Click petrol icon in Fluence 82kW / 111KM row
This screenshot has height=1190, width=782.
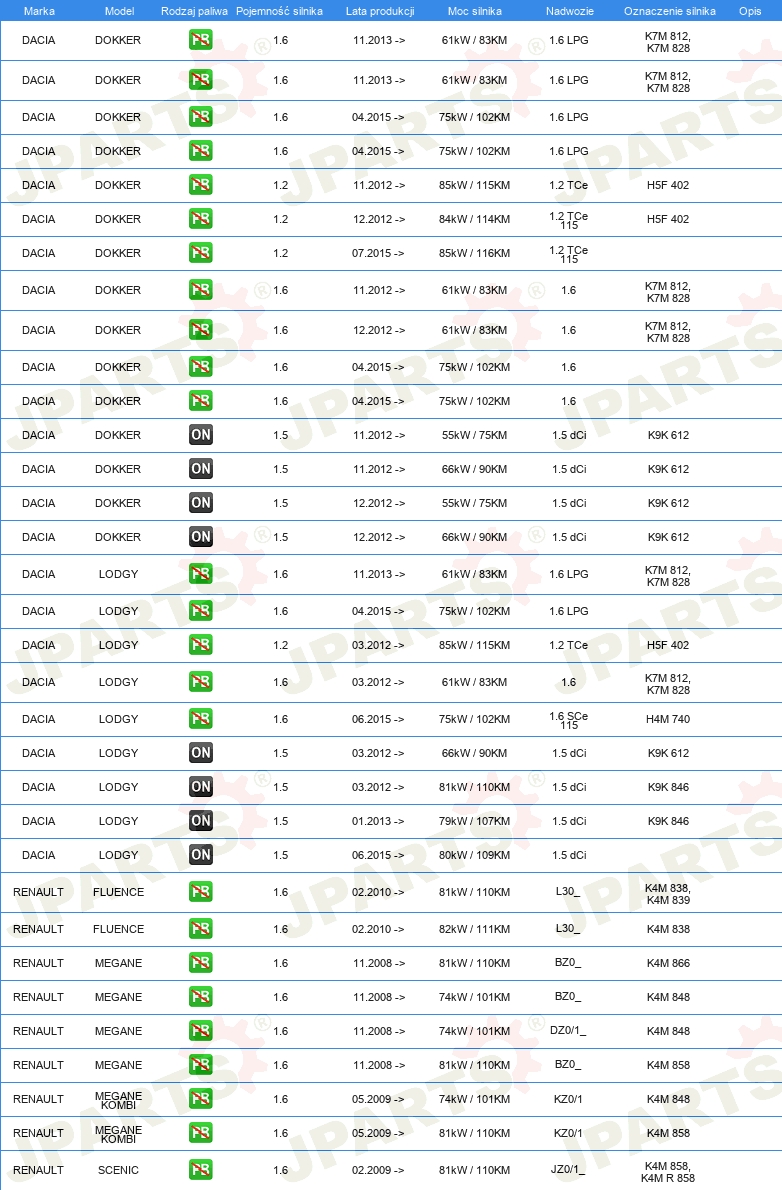tap(200, 929)
